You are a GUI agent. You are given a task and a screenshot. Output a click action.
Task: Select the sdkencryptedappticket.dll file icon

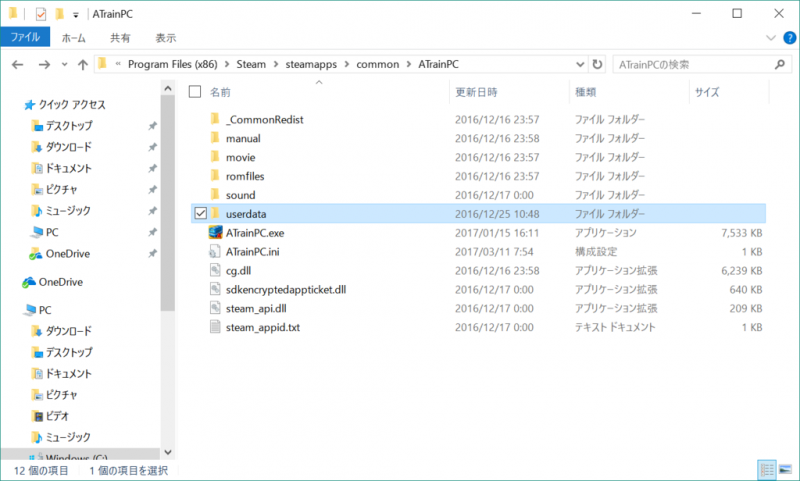215,289
